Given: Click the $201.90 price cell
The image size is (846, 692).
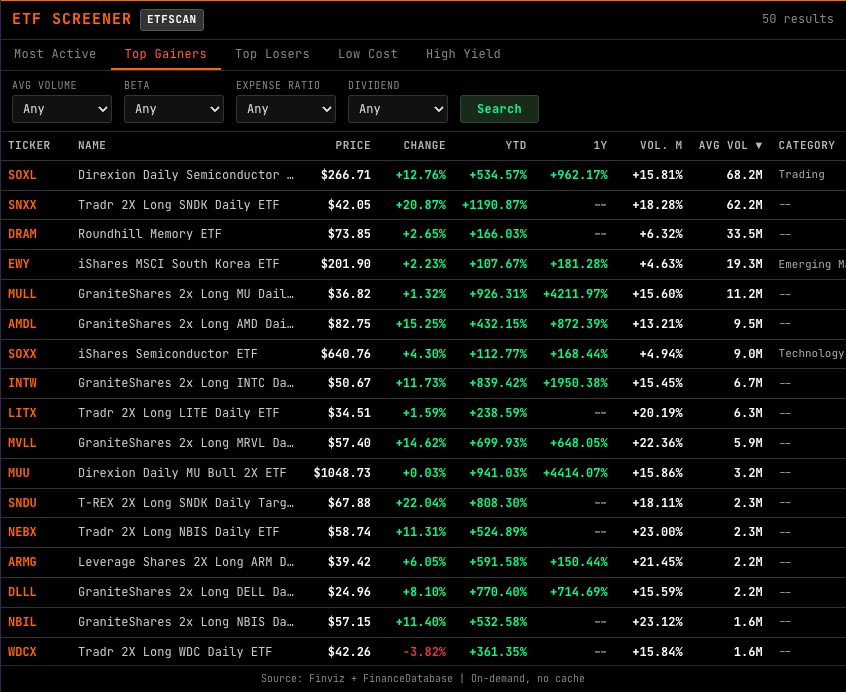Looking at the screenshot, I should coord(346,264).
